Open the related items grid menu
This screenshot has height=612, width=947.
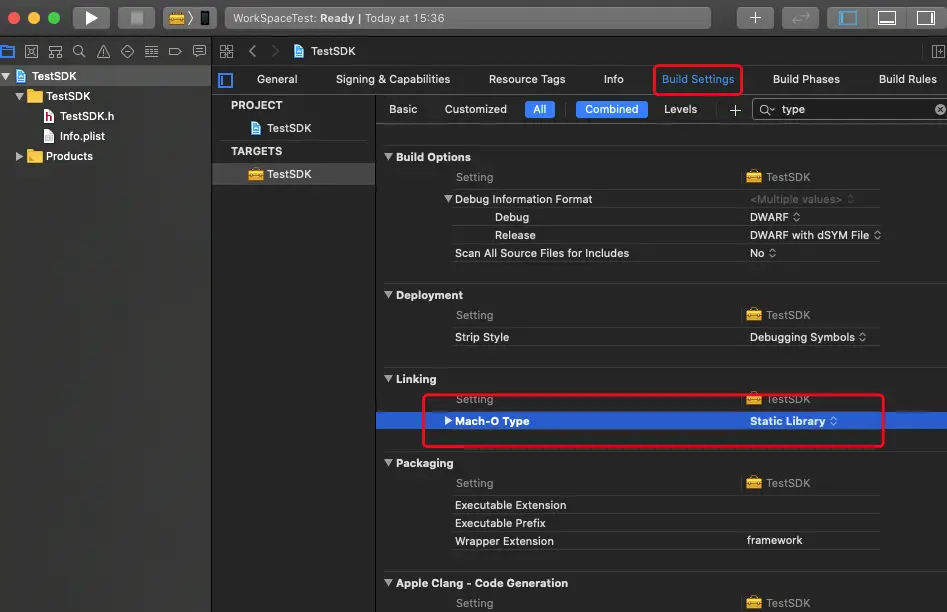226,51
